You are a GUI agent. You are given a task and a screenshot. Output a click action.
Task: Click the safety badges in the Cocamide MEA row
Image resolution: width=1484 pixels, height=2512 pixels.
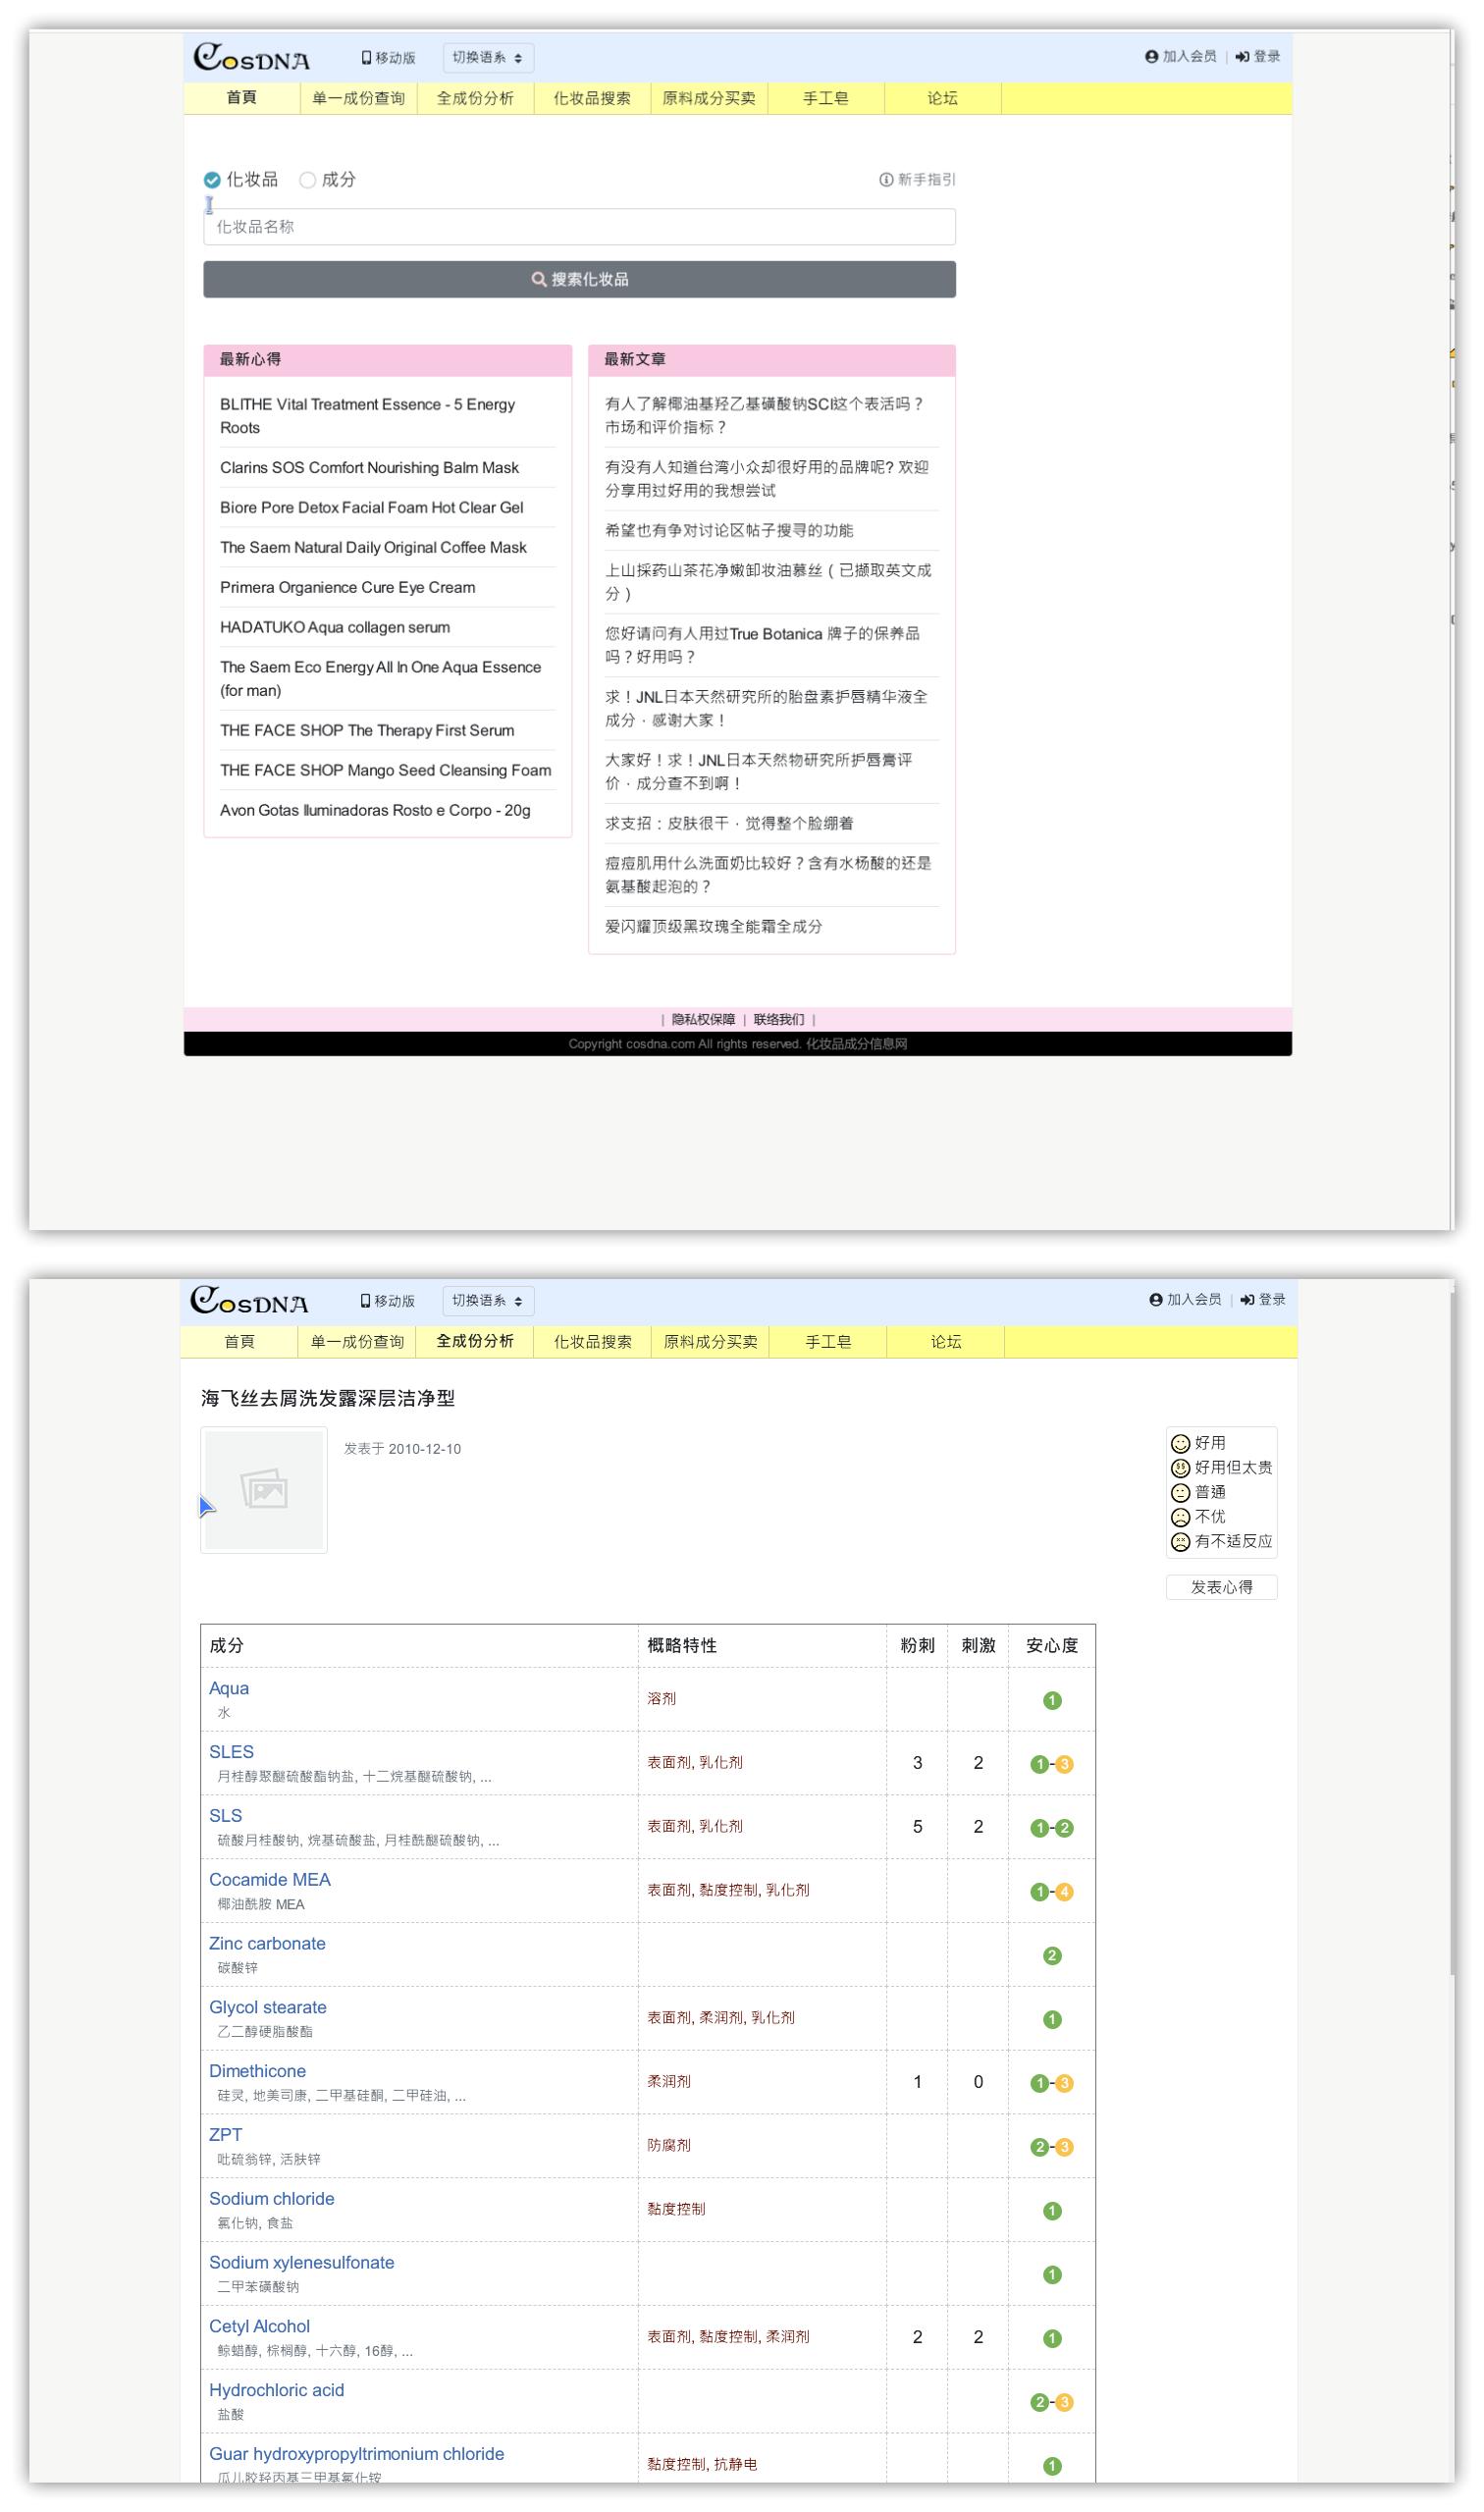[x=1052, y=1892]
